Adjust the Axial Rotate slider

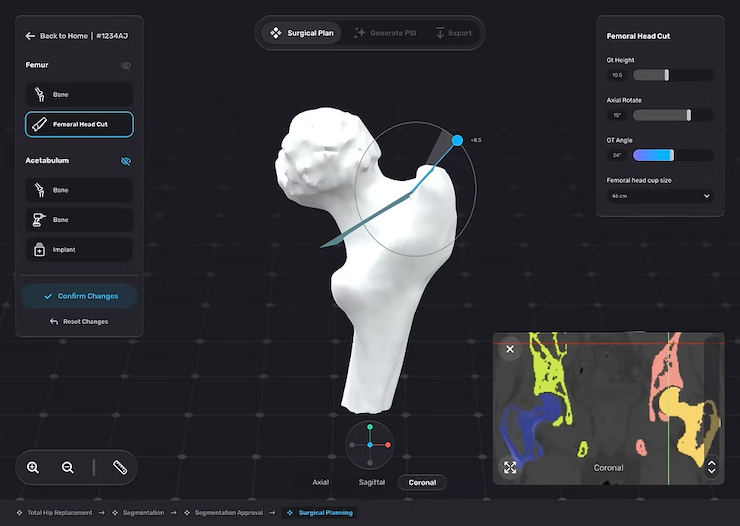coord(673,115)
